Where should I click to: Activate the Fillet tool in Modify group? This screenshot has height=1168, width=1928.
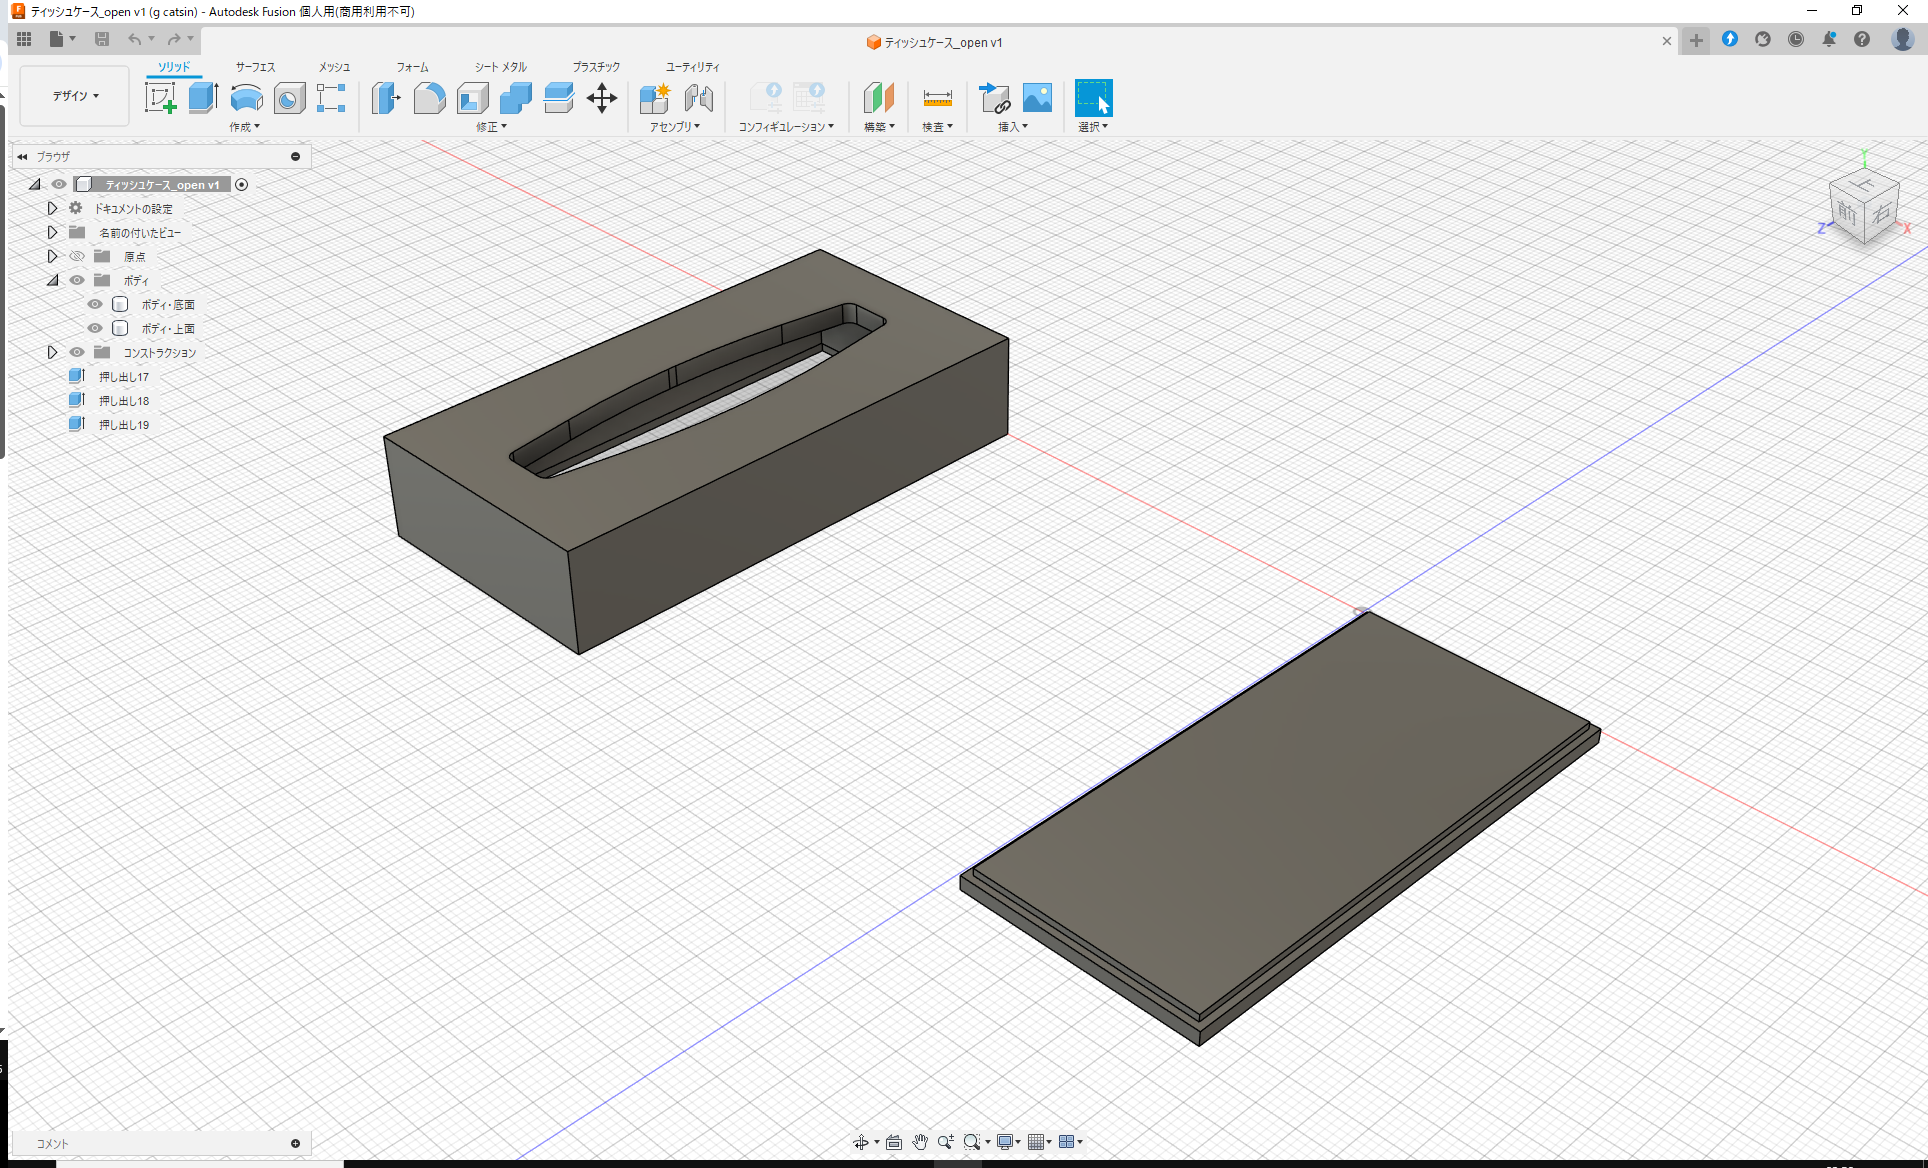point(429,98)
